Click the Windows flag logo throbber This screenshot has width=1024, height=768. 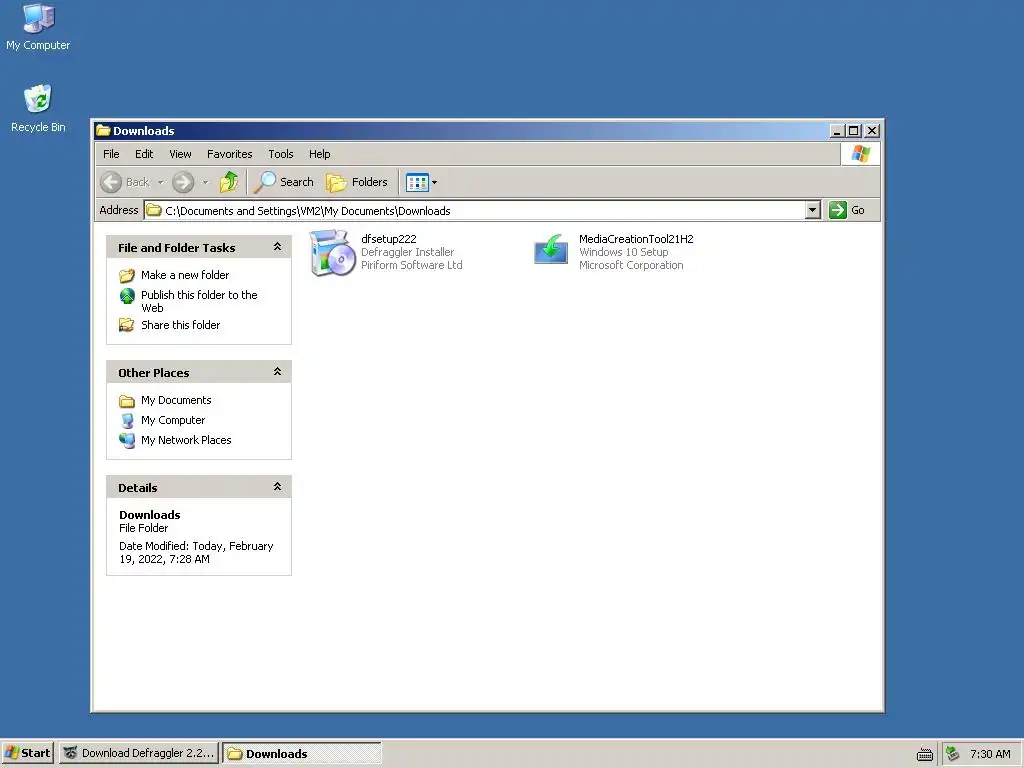click(861, 154)
